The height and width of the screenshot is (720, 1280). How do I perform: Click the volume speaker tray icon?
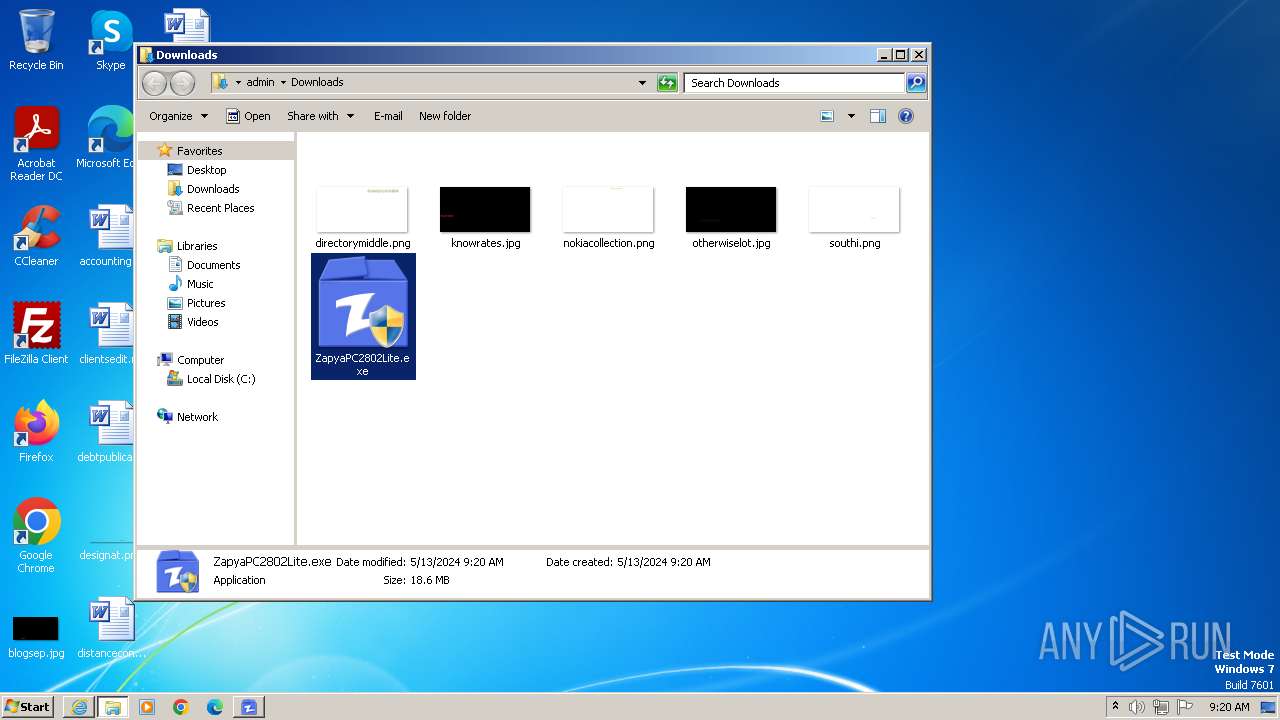pyautogui.click(x=1137, y=707)
